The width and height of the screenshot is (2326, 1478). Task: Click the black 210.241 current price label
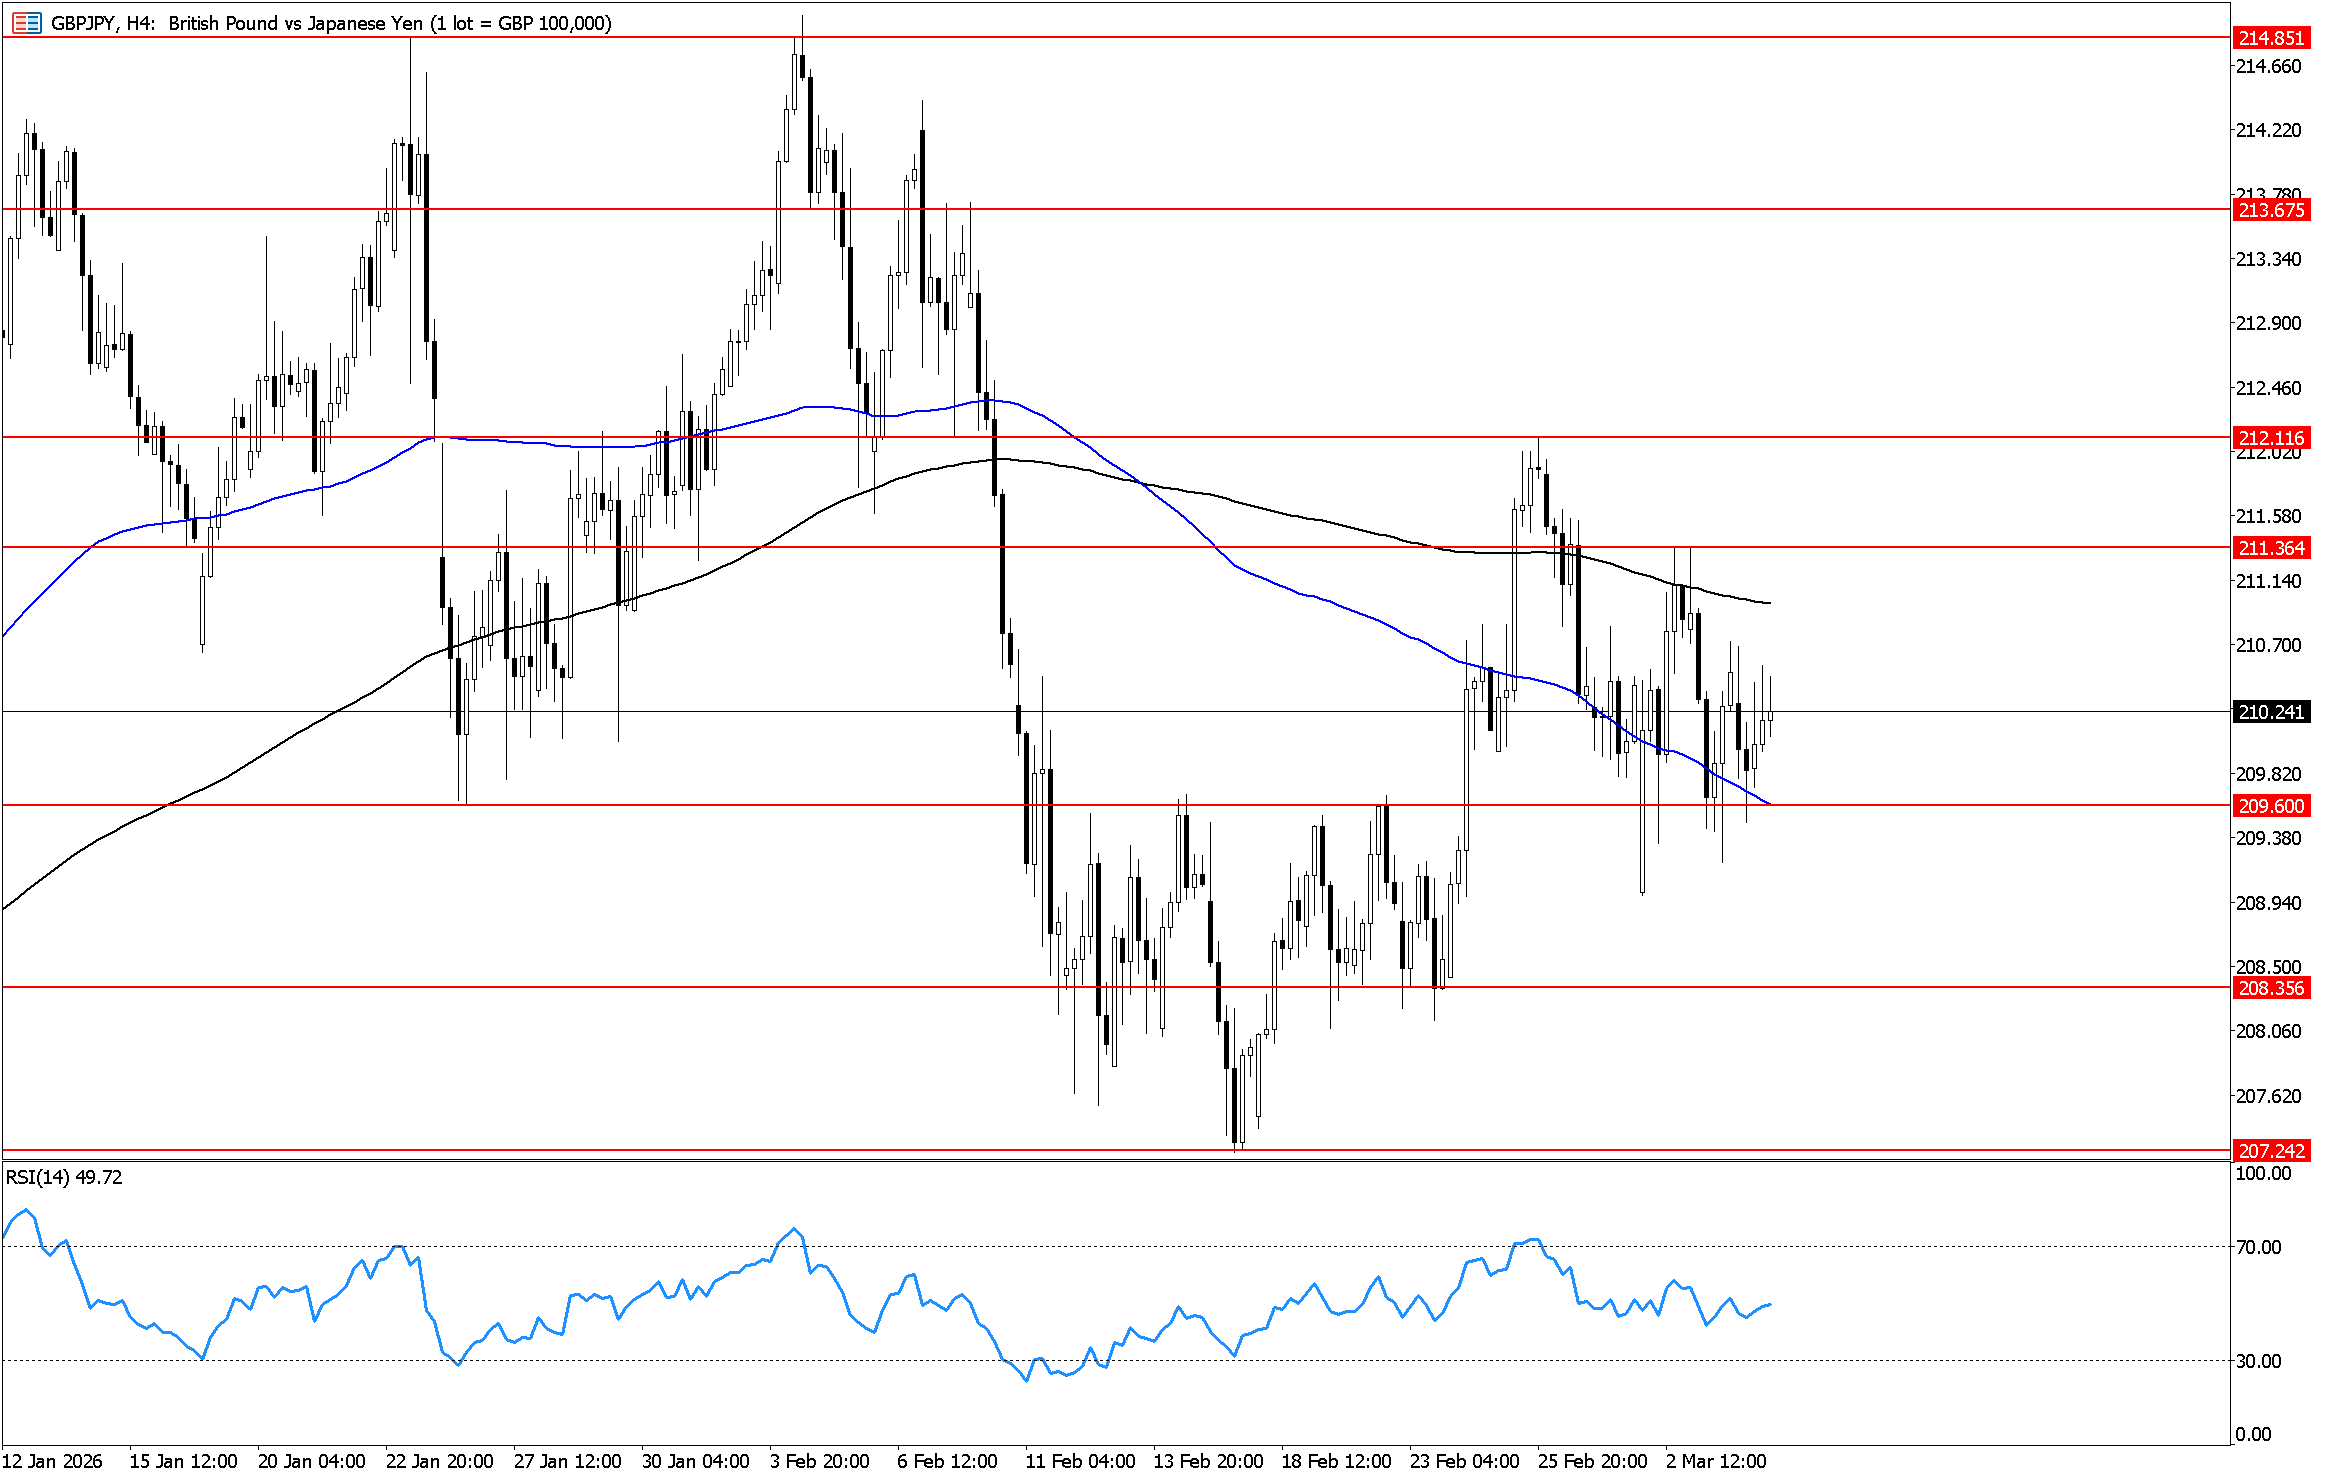click(x=2270, y=712)
